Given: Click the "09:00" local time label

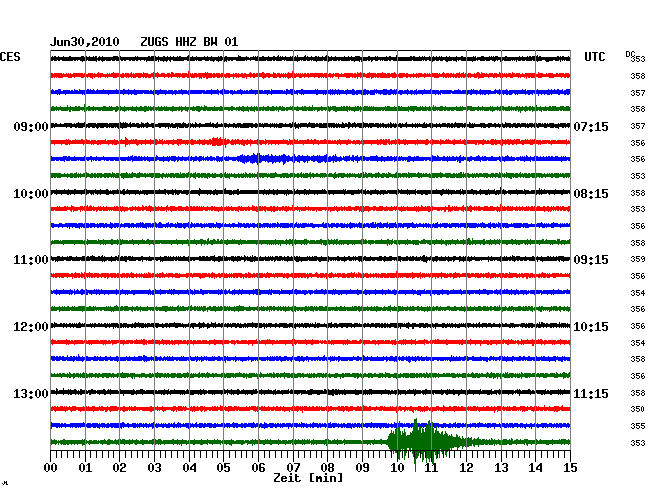Looking at the screenshot, I should (31, 126).
